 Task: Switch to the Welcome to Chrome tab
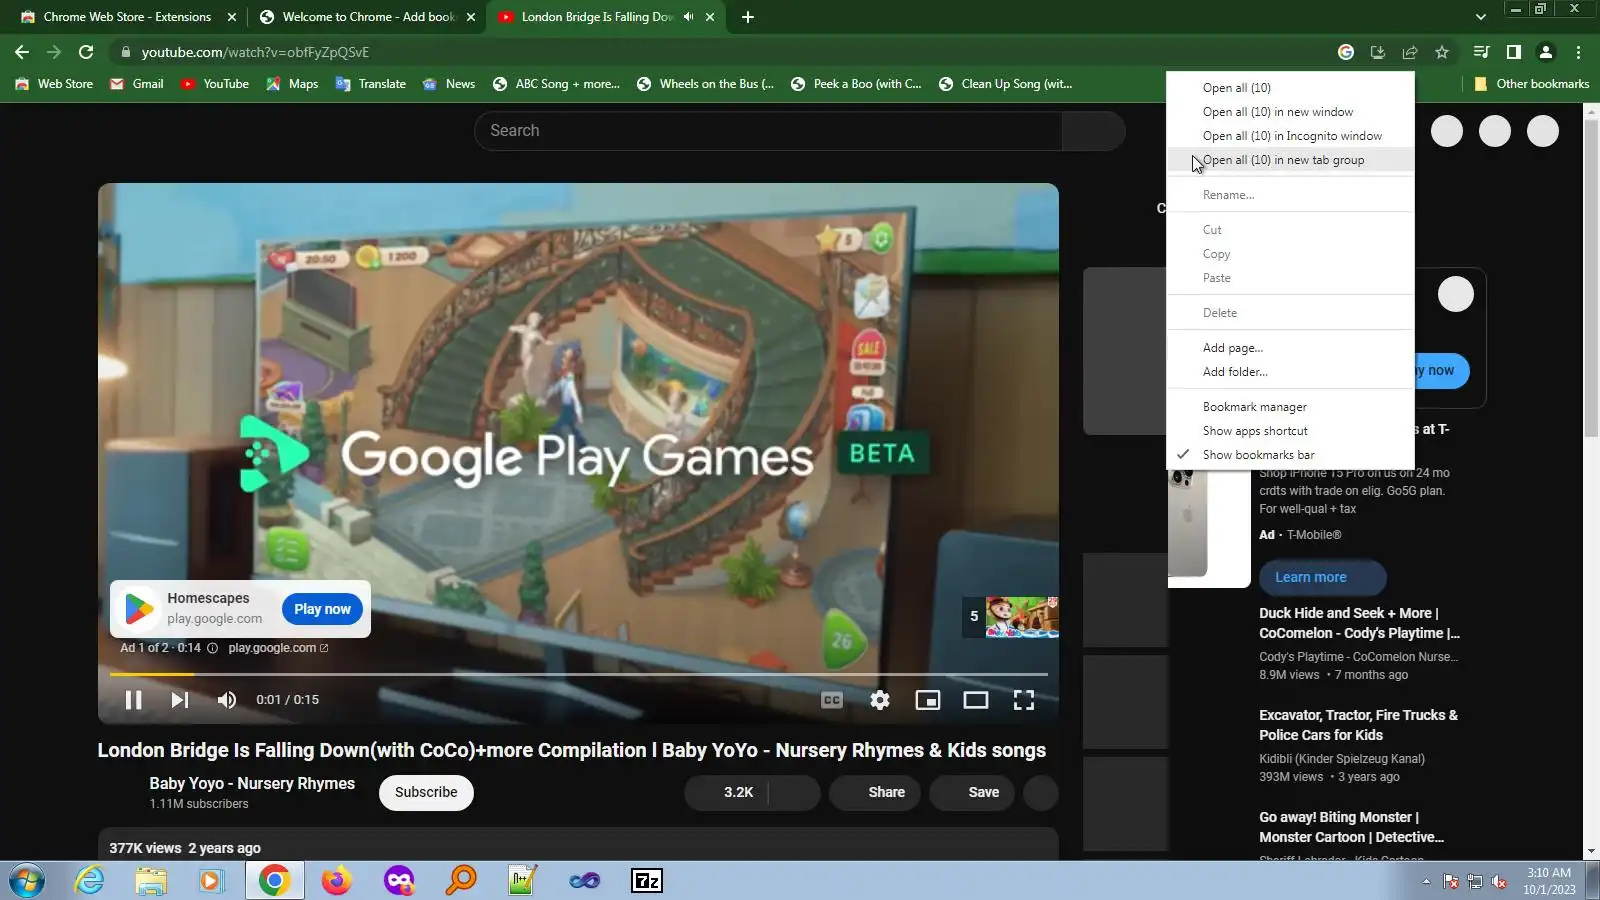366,17
